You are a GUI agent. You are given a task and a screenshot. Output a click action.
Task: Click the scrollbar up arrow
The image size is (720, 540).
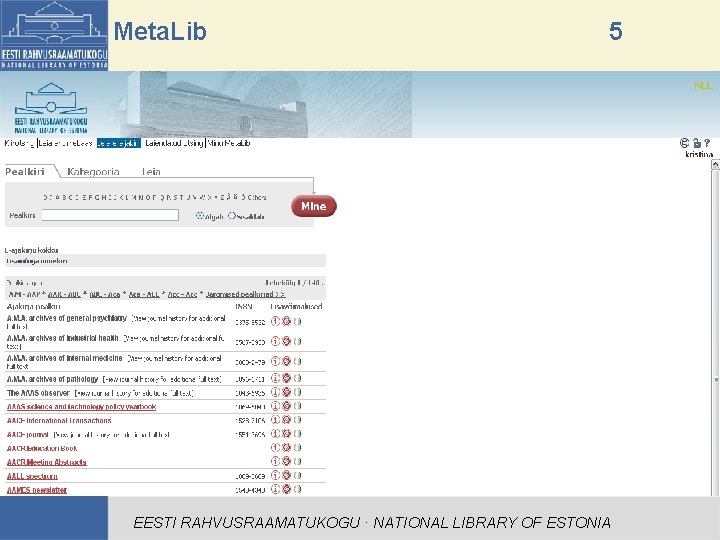(715, 164)
